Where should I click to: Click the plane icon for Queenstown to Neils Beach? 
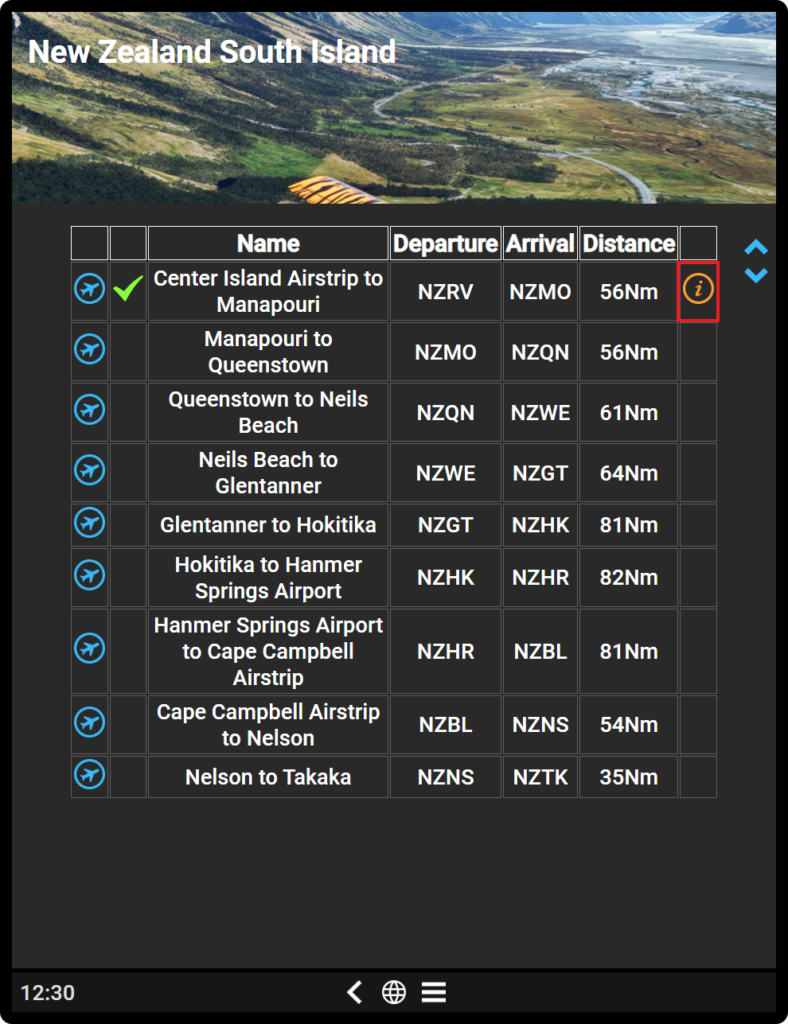89,410
